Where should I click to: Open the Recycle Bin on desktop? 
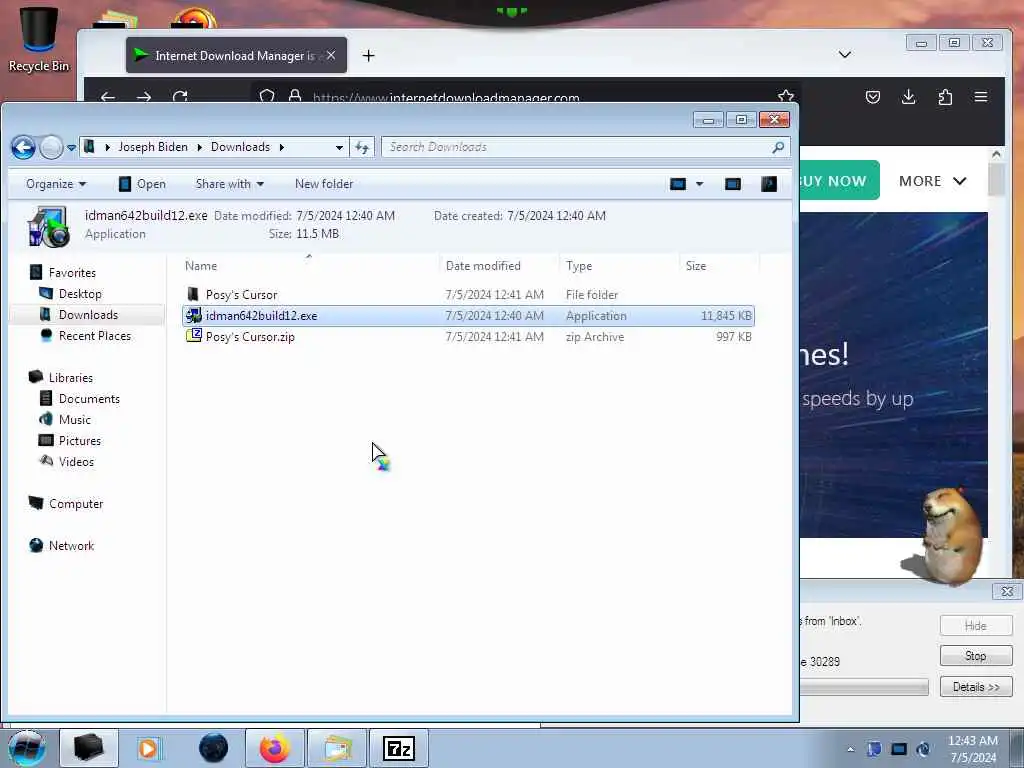coord(39,39)
